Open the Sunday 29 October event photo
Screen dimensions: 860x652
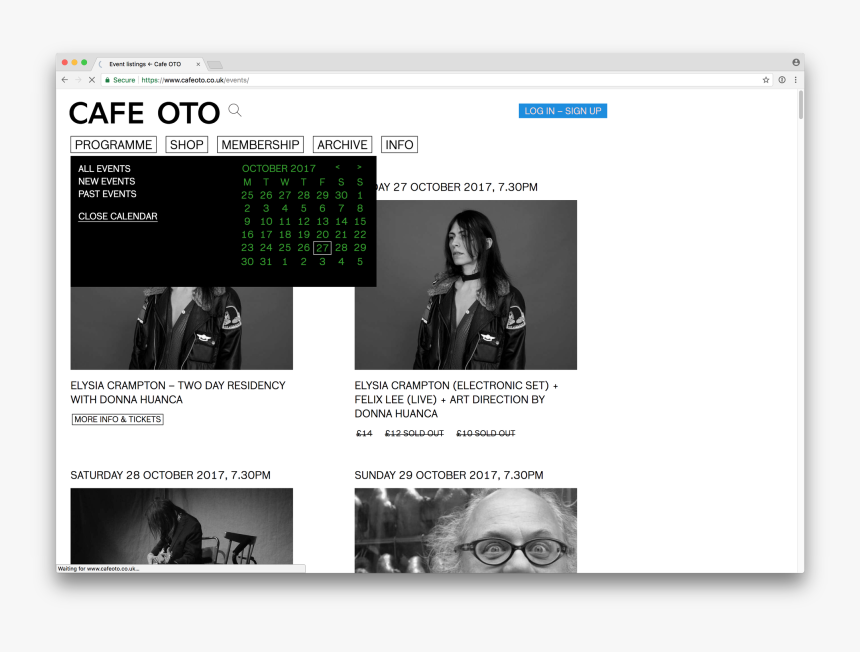pyautogui.click(x=466, y=530)
